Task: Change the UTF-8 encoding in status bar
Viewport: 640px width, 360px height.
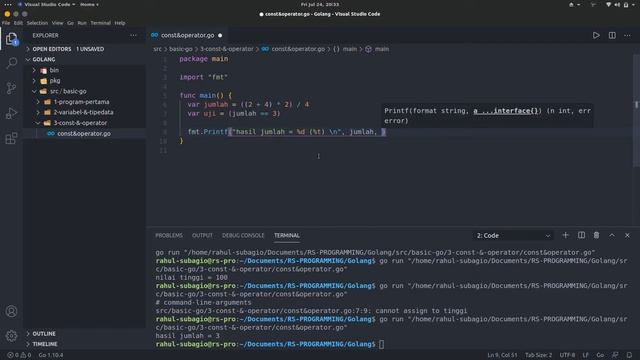Action: click(x=567, y=355)
